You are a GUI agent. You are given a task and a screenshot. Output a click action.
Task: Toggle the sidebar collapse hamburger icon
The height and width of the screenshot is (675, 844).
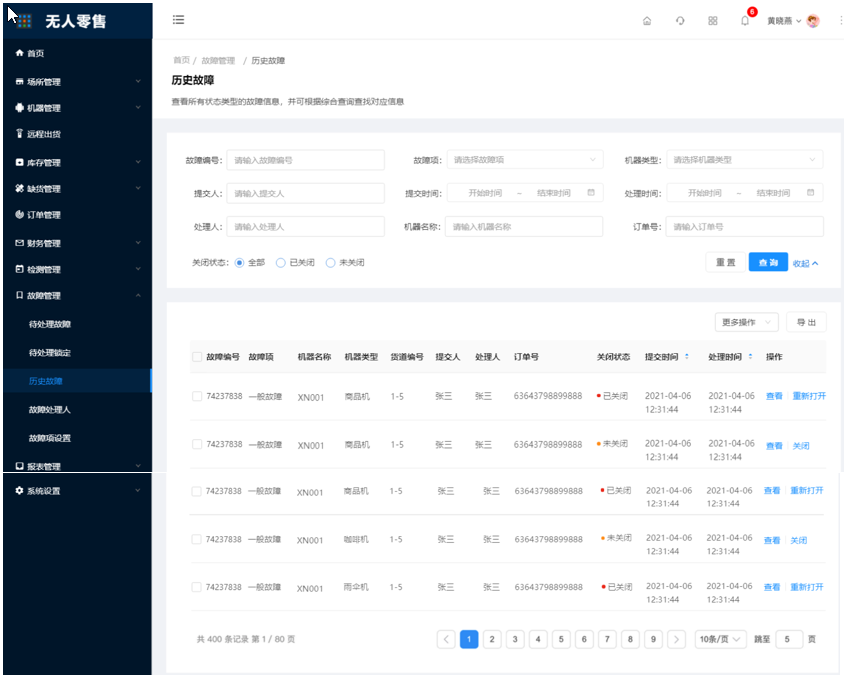pyautogui.click(x=178, y=20)
